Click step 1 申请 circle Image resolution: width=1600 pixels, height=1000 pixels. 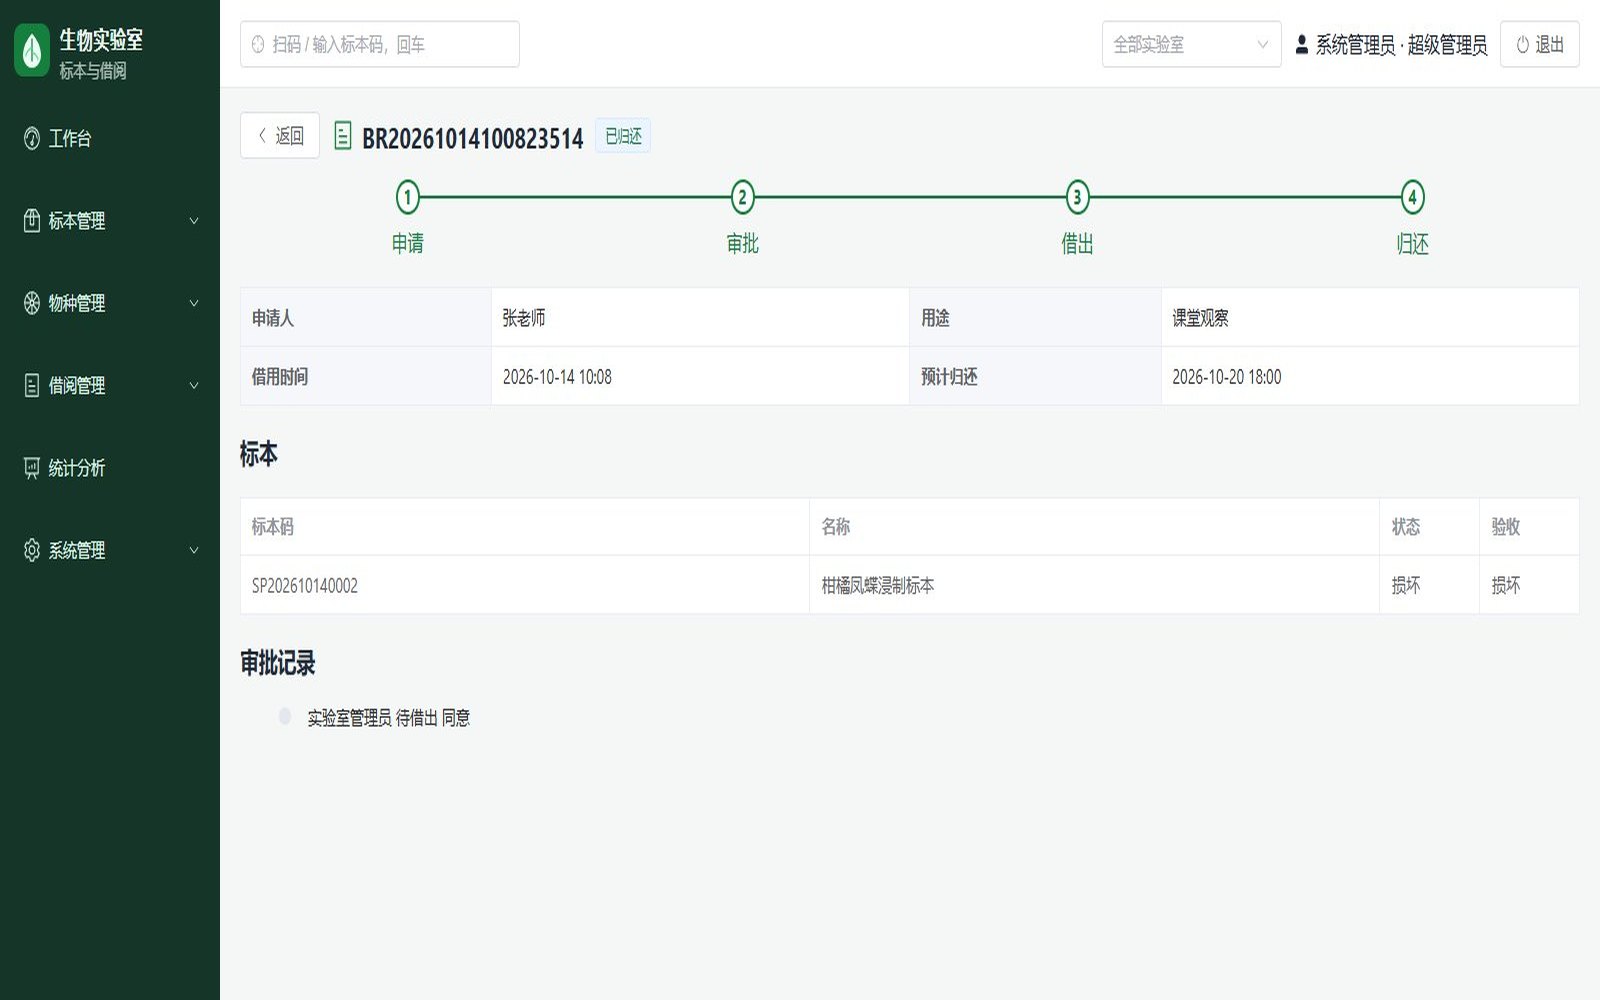click(407, 197)
